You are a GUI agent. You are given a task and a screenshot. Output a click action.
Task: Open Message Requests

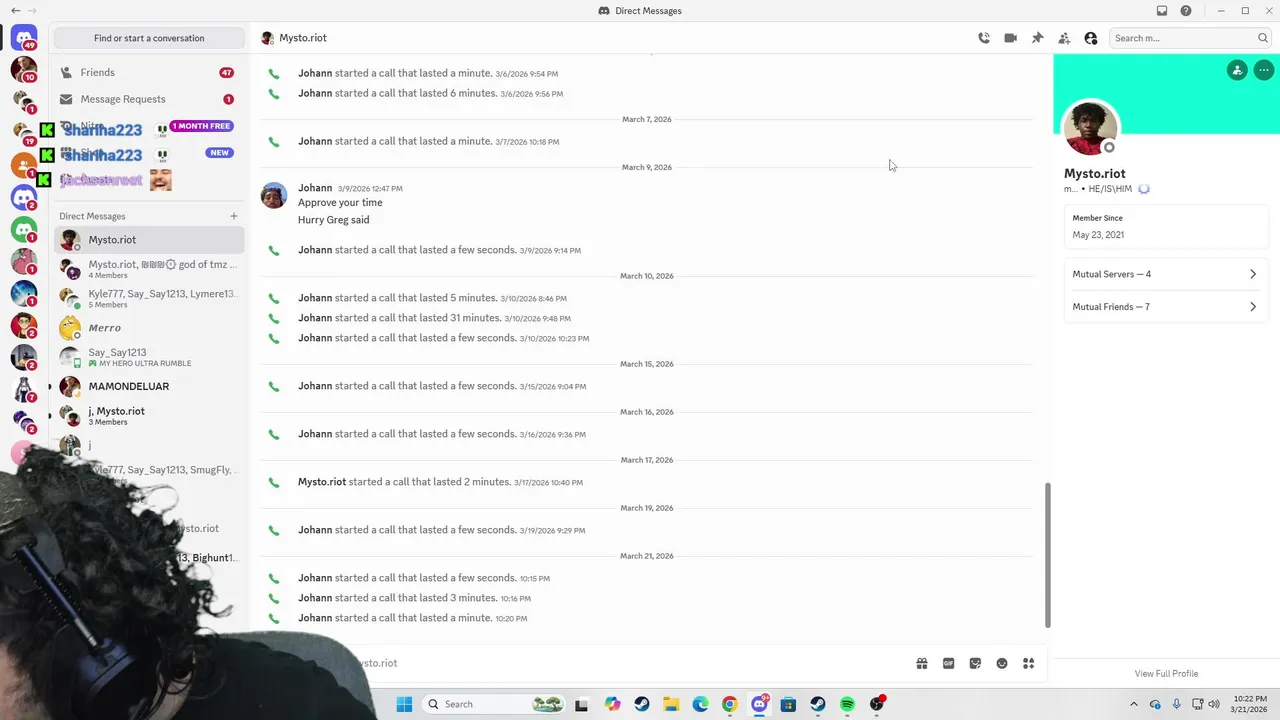tap(149, 99)
